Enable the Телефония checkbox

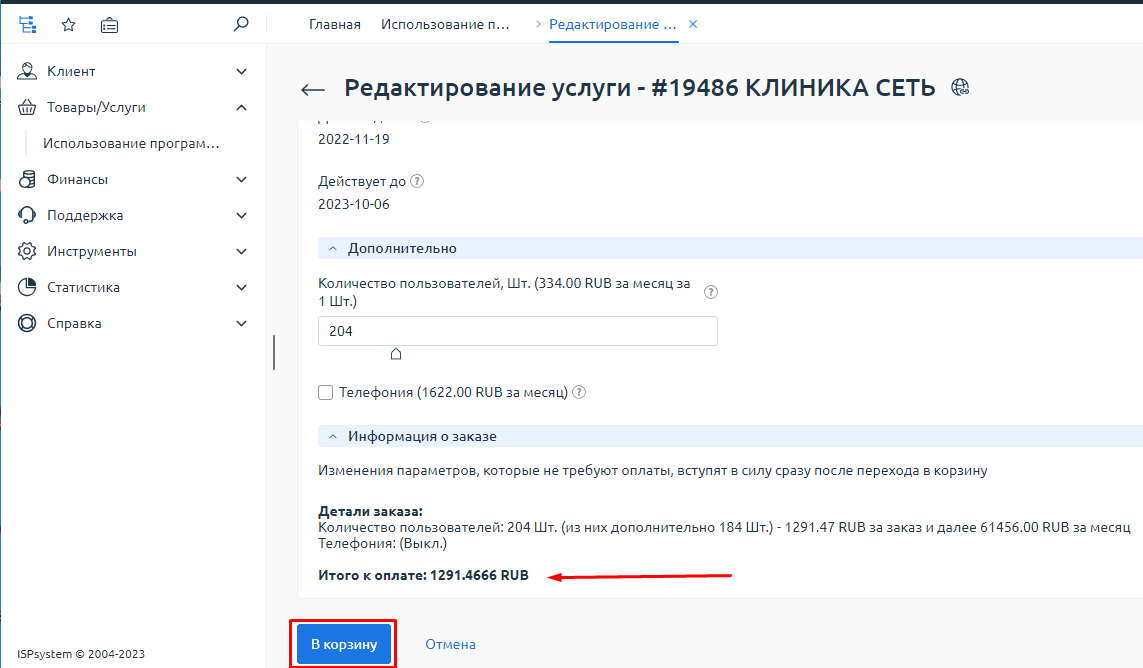(326, 392)
